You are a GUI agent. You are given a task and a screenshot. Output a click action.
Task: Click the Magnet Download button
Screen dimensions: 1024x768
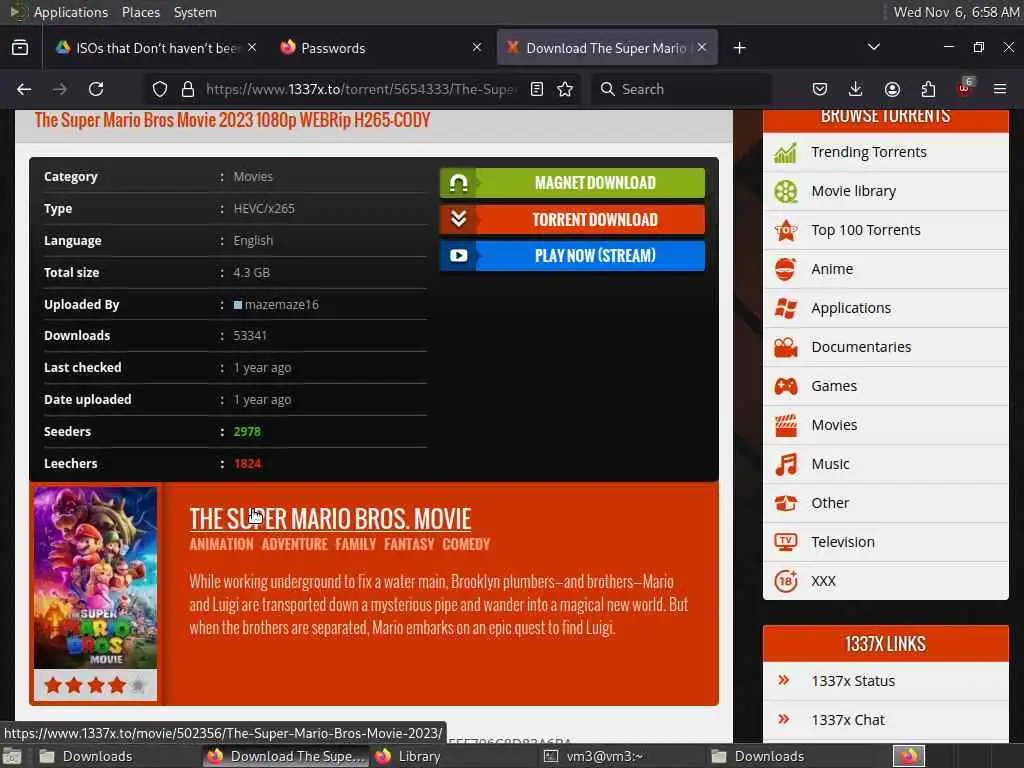coord(573,183)
